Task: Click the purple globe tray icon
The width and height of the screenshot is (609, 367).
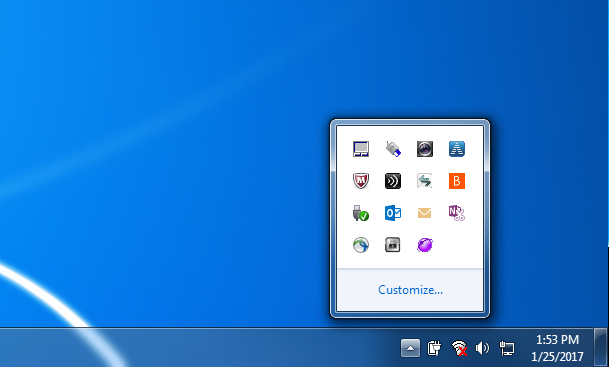Action: click(x=425, y=245)
